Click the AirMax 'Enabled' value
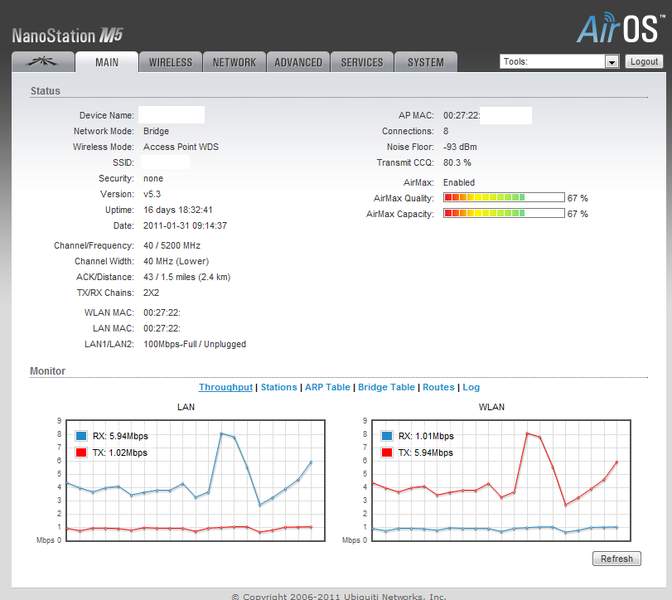The height and width of the screenshot is (600, 672). click(x=459, y=183)
